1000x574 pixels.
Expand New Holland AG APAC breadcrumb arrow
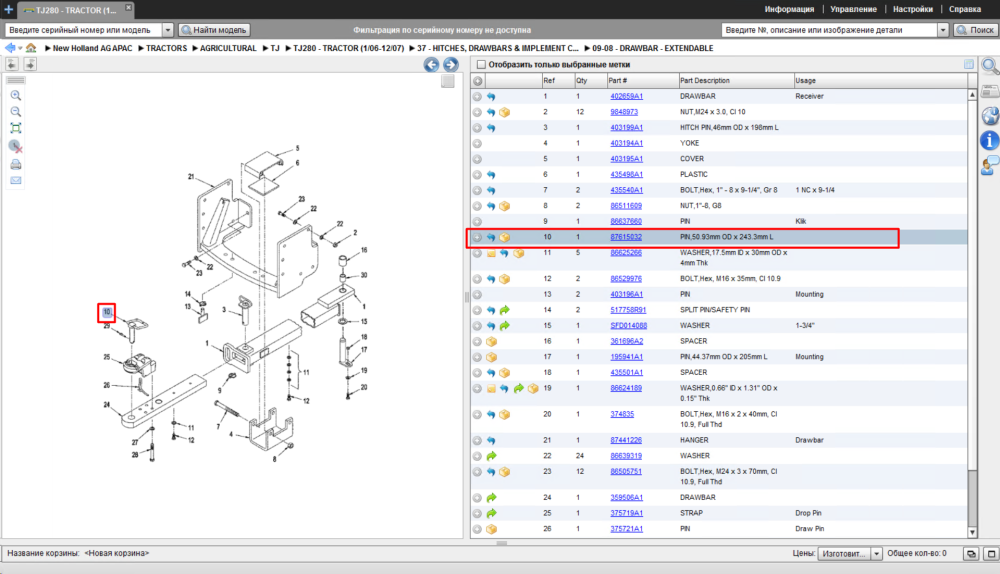(48, 48)
